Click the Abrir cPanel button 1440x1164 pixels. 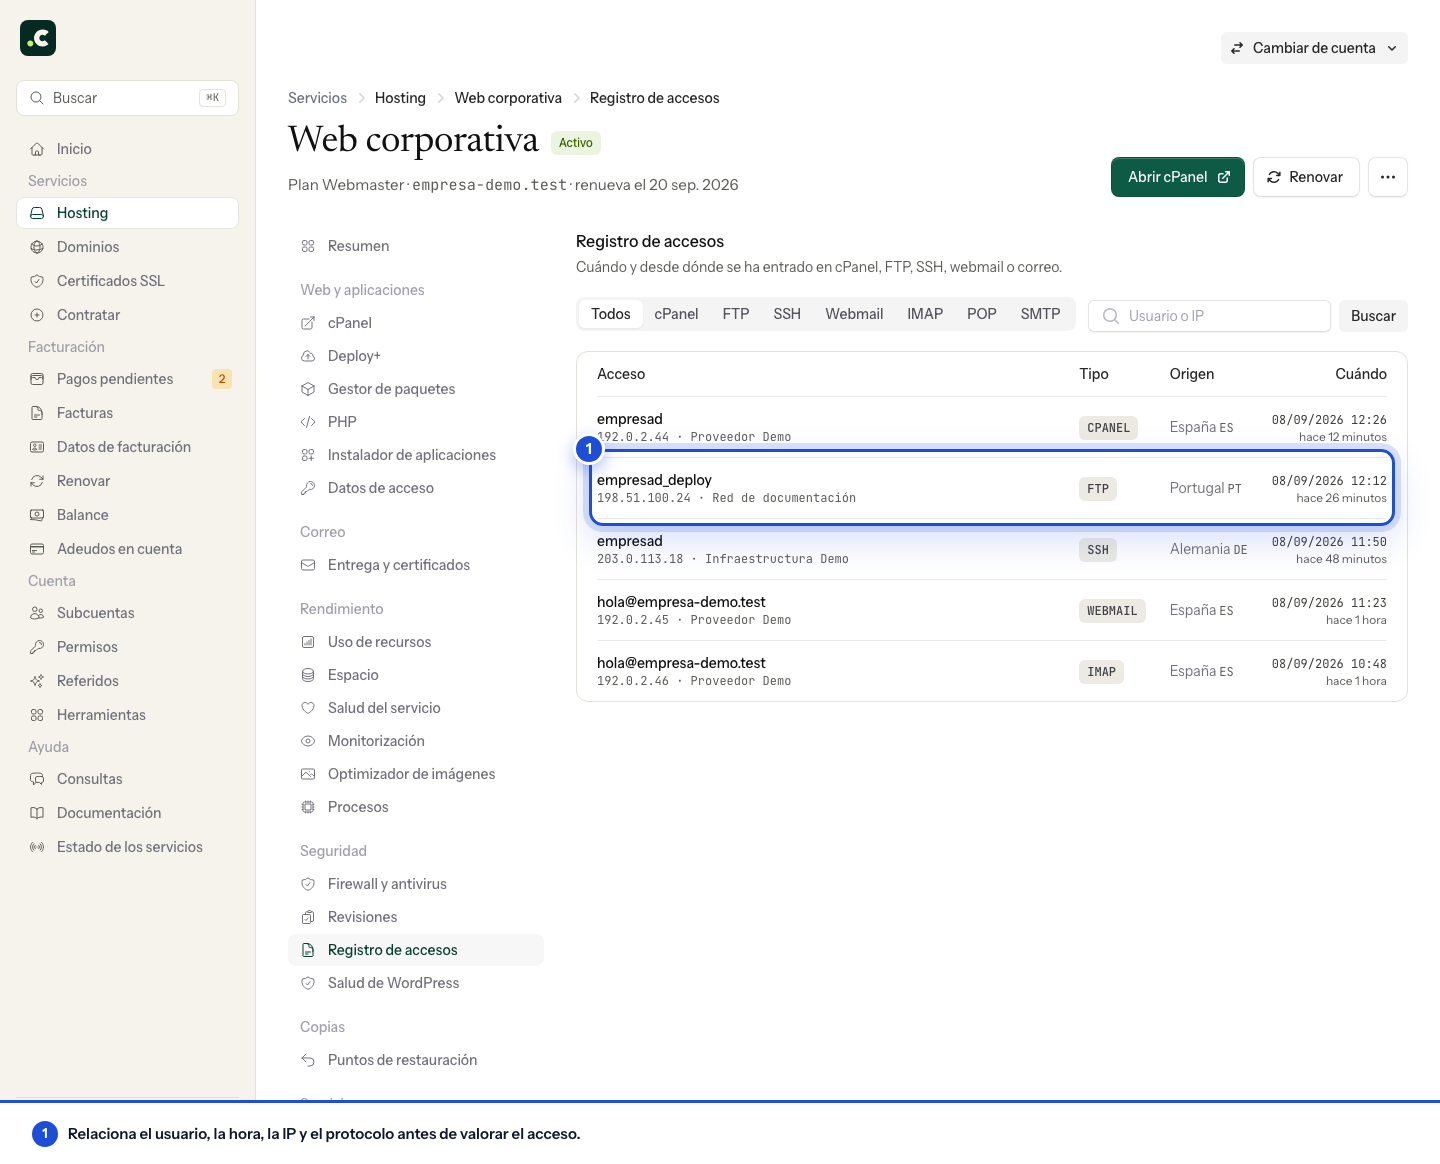coord(1178,177)
